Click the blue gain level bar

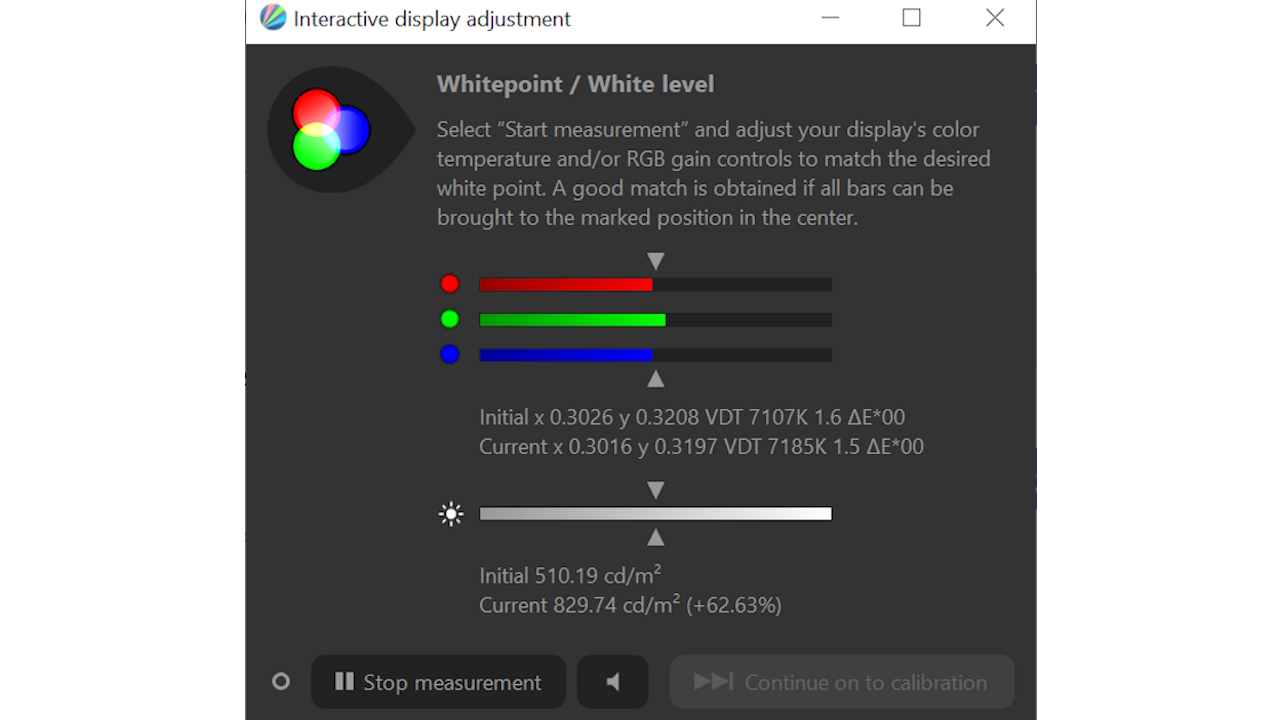coord(655,355)
